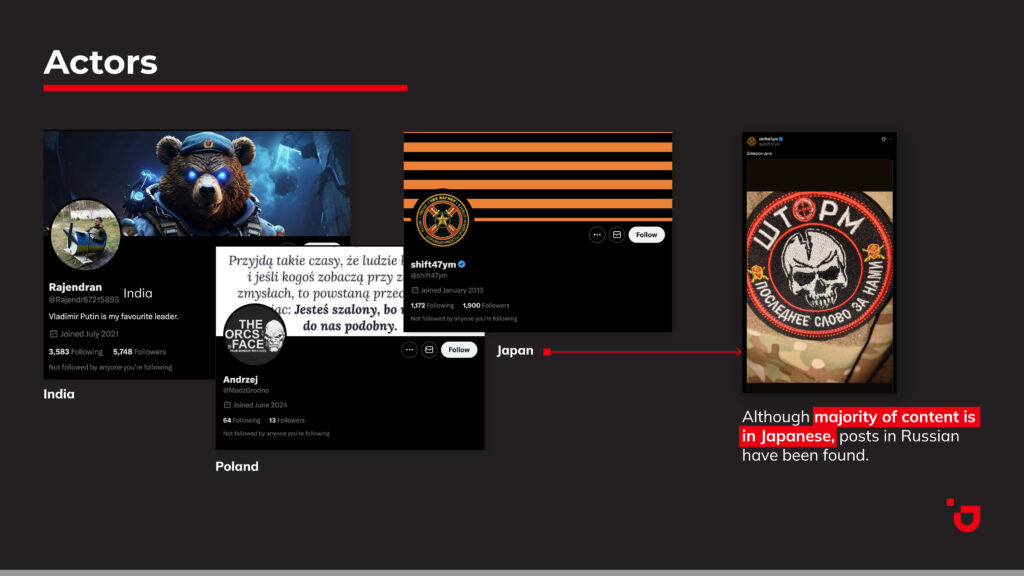Click the more options icon on Andrzej profile
Screen dimensions: 1024x576
pyautogui.click(x=409, y=350)
